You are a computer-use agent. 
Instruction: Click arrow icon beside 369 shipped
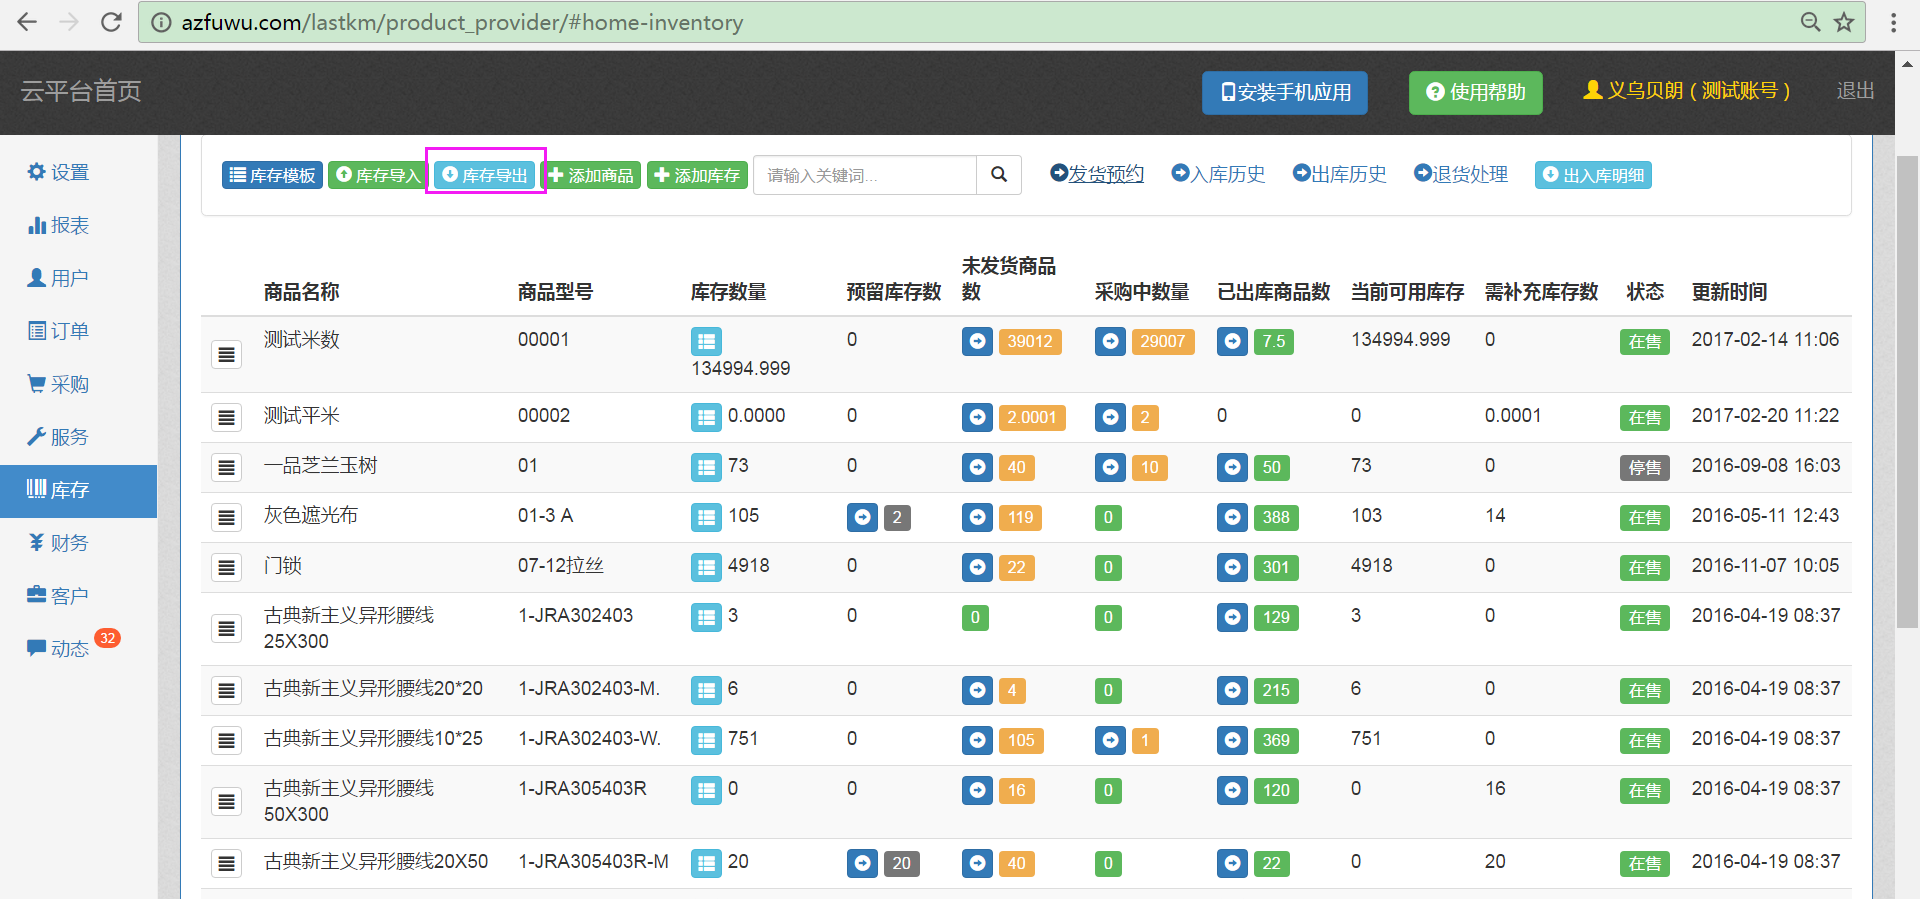tap(1232, 740)
